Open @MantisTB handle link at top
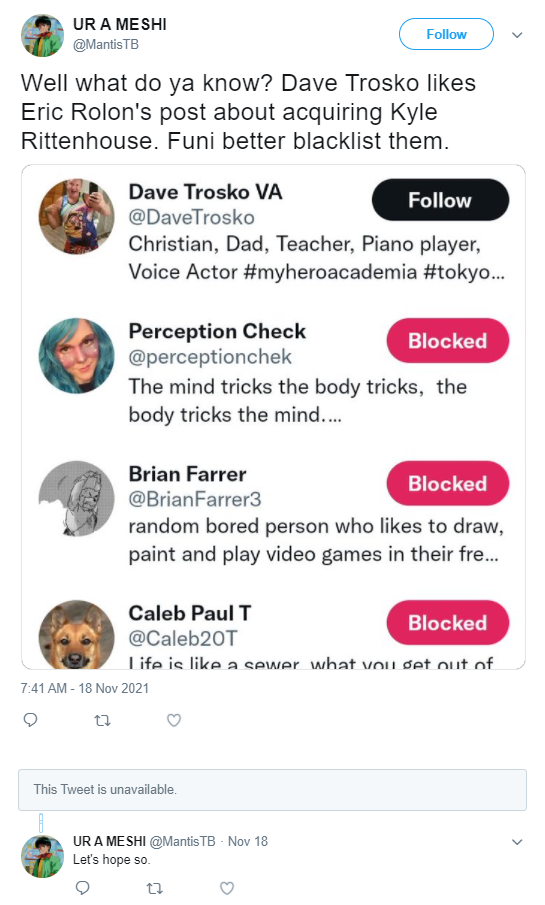 (106, 44)
